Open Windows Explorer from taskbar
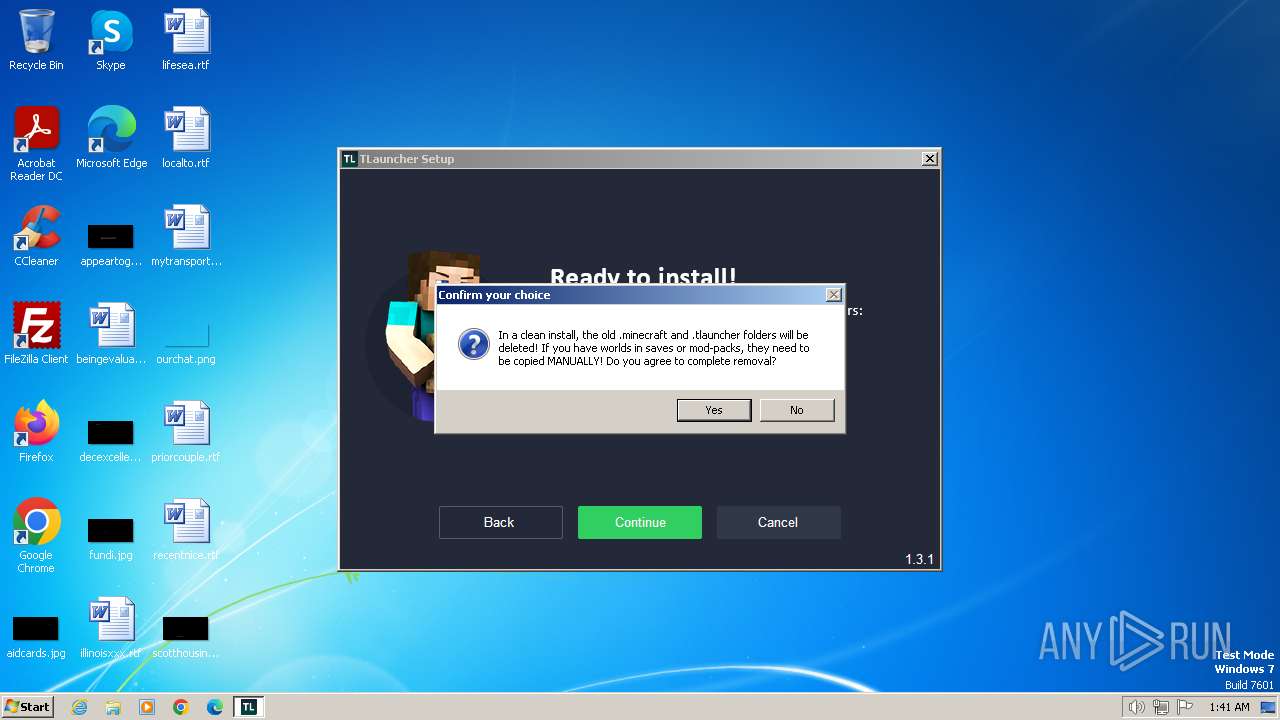 [x=113, y=707]
